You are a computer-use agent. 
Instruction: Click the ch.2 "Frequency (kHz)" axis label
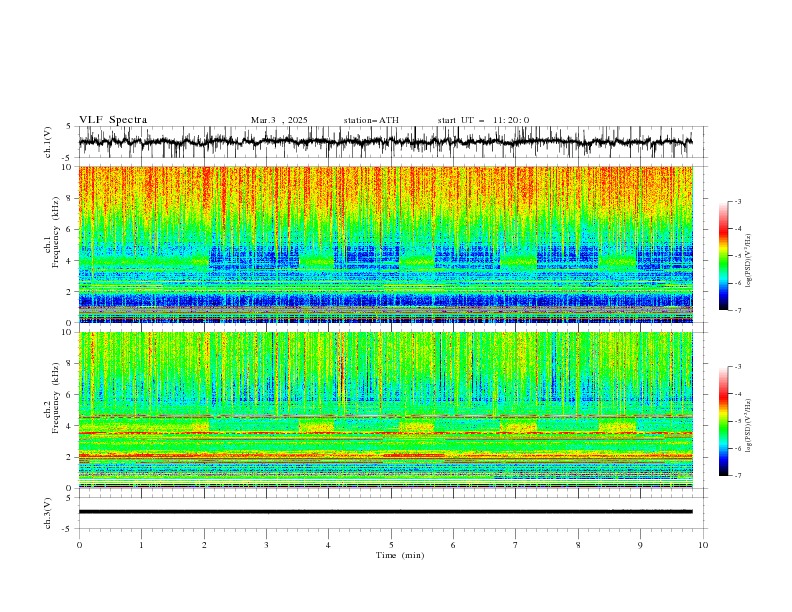tap(56, 397)
